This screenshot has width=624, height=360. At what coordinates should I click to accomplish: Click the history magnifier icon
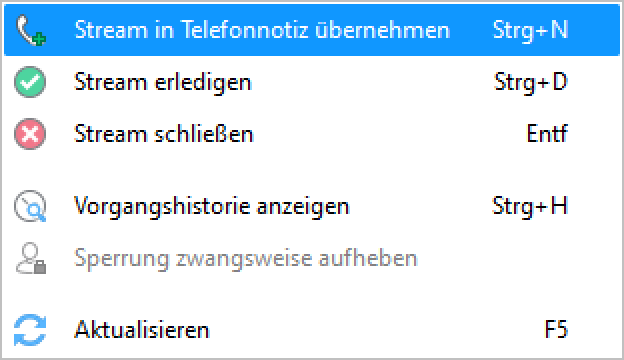30,206
